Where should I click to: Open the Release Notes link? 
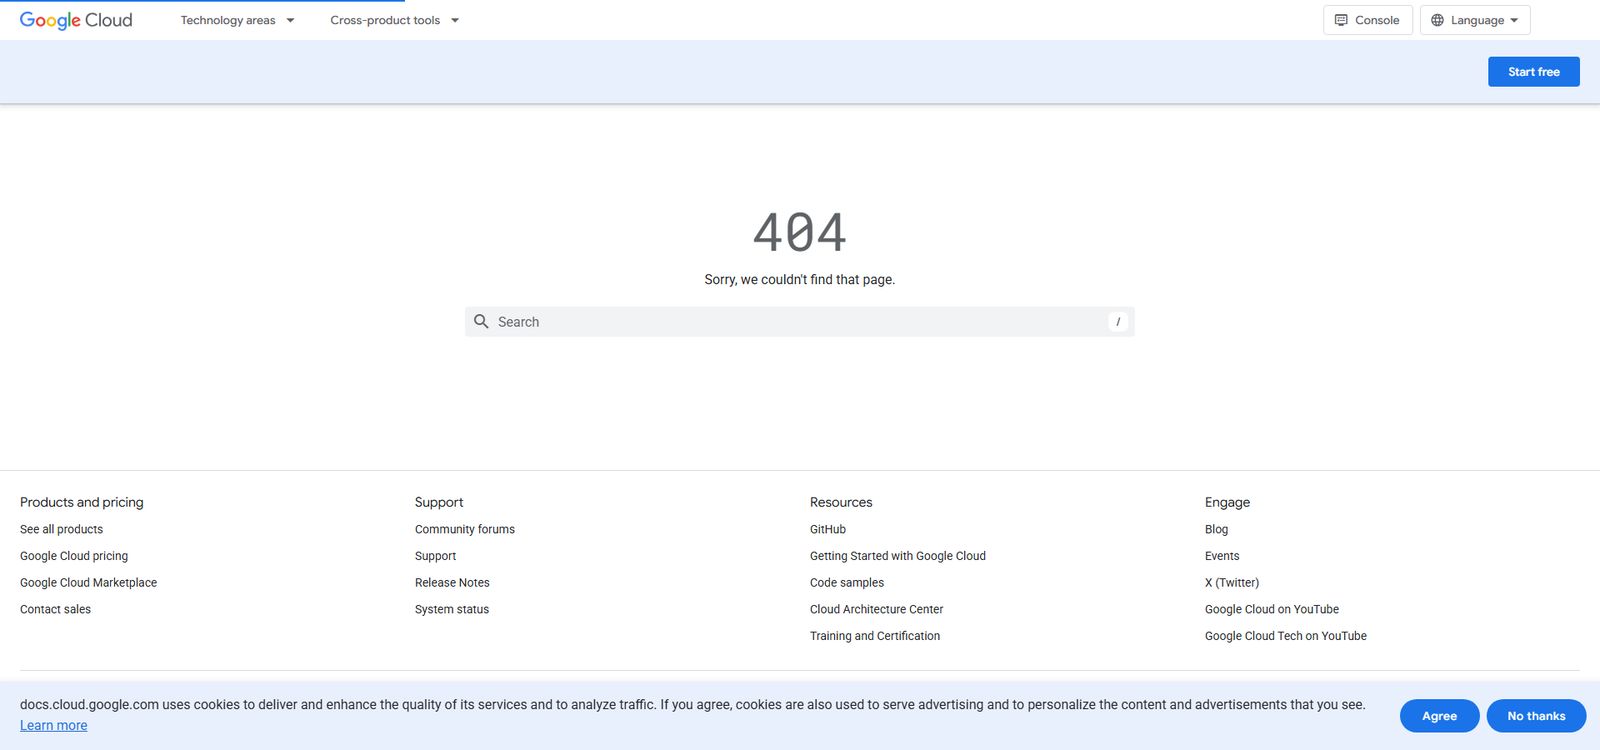pyautogui.click(x=452, y=582)
